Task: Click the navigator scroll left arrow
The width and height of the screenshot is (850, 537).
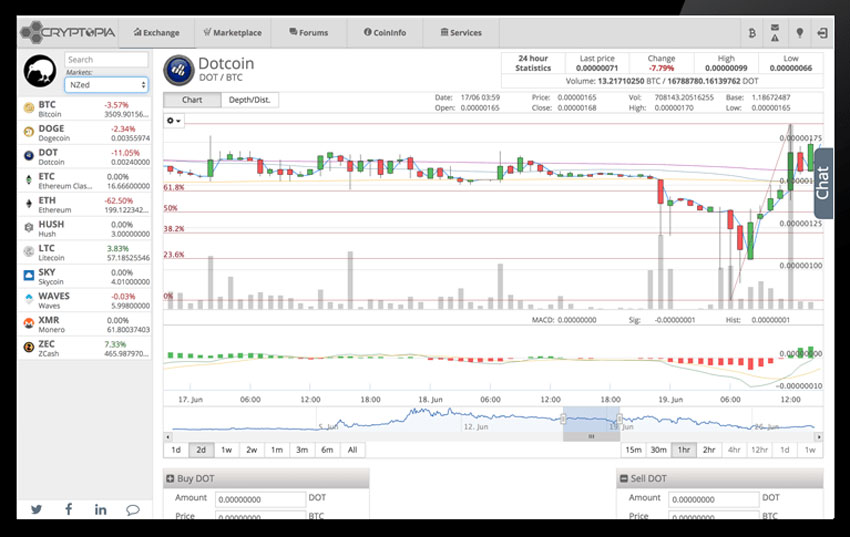Action: pos(168,436)
